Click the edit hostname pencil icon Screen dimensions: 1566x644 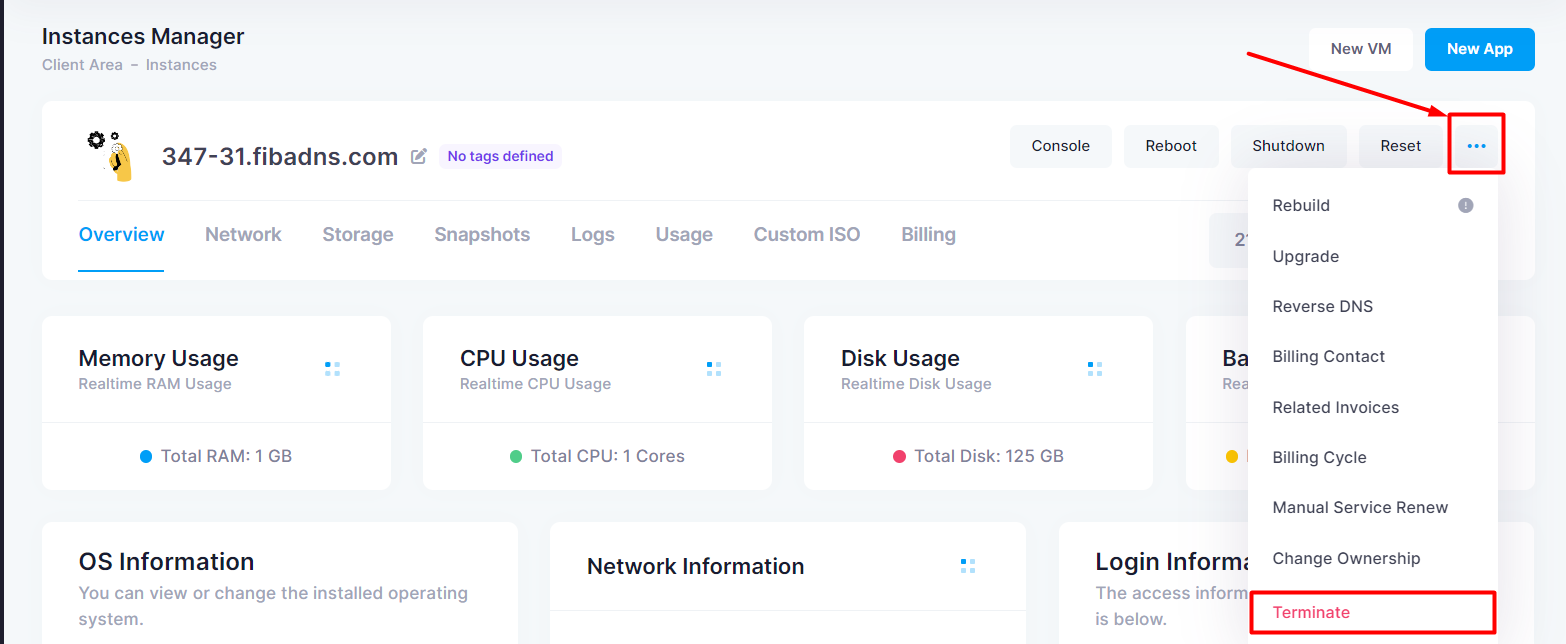[x=419, y=156]
